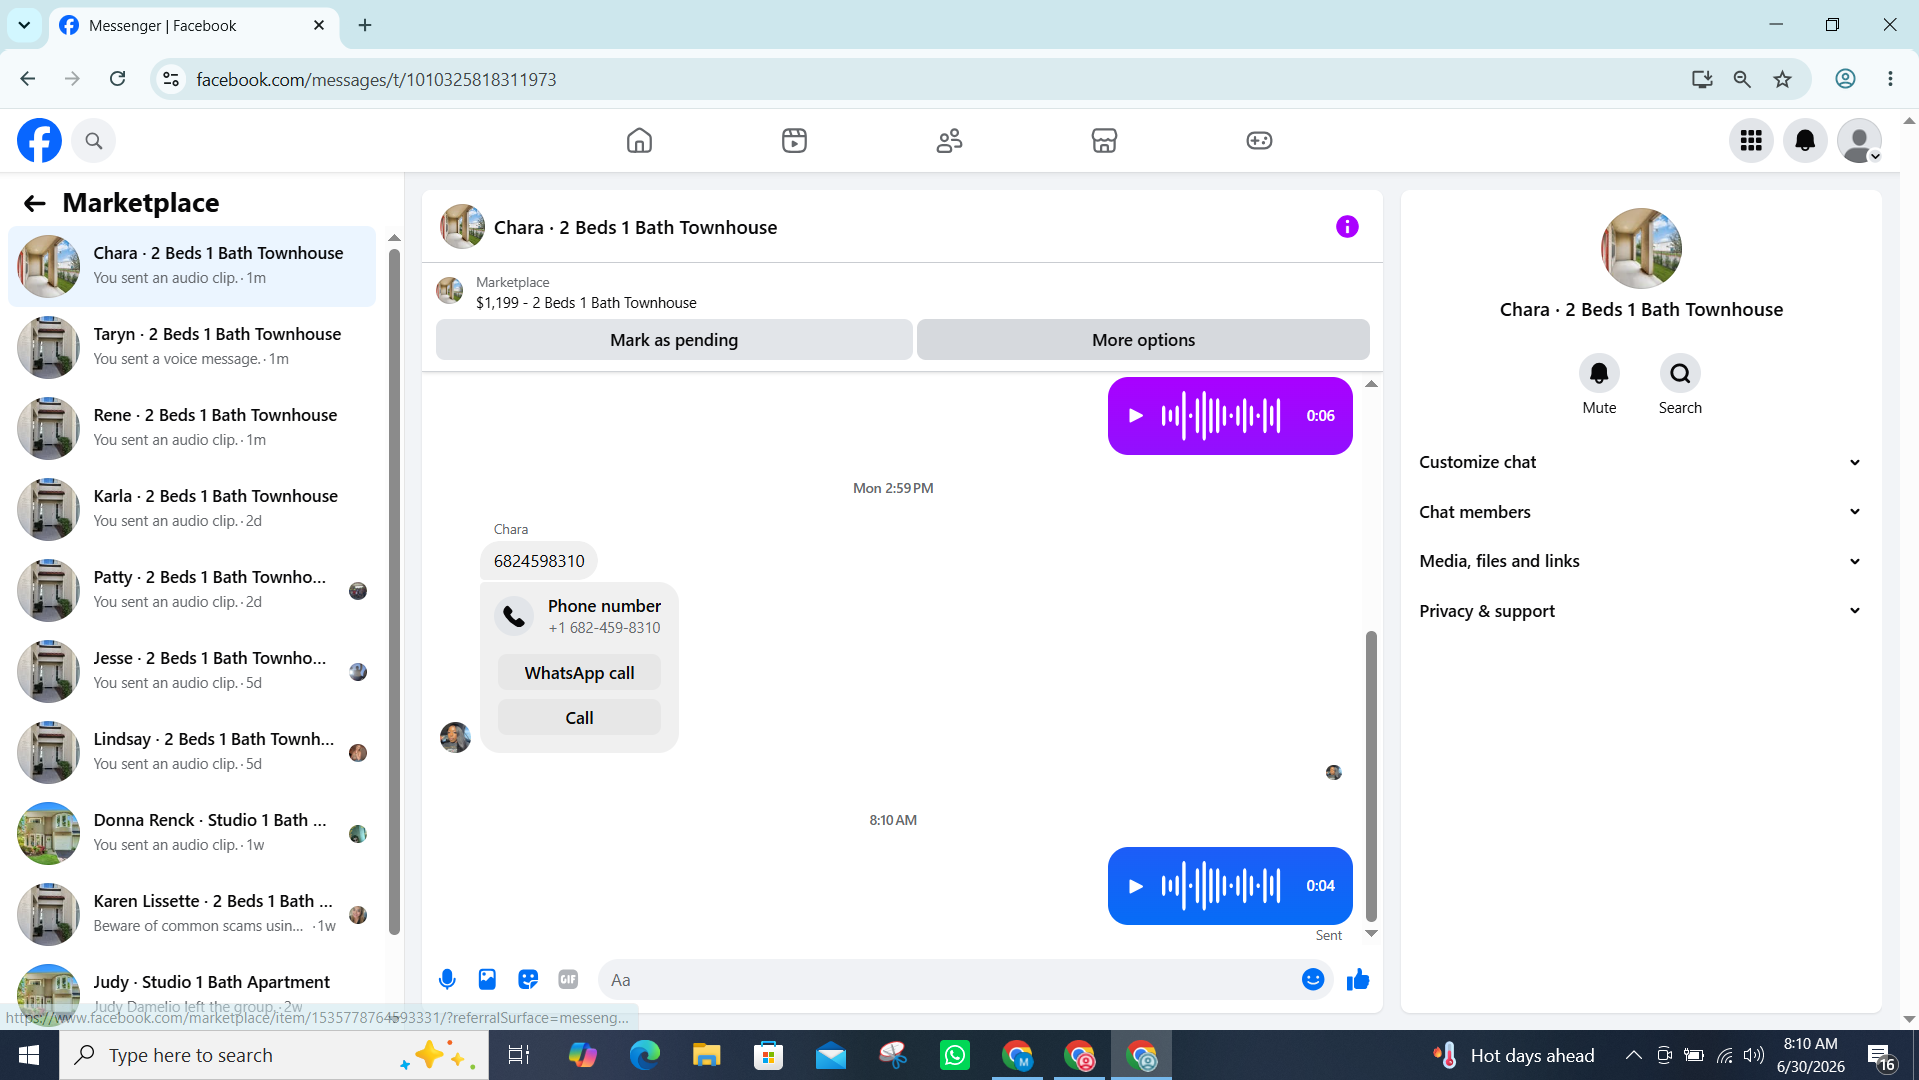Image resolution: width=1919 pixels, height=1080 pixels.
Task: Expand Privacy & support section
Action: point(1640,611)
